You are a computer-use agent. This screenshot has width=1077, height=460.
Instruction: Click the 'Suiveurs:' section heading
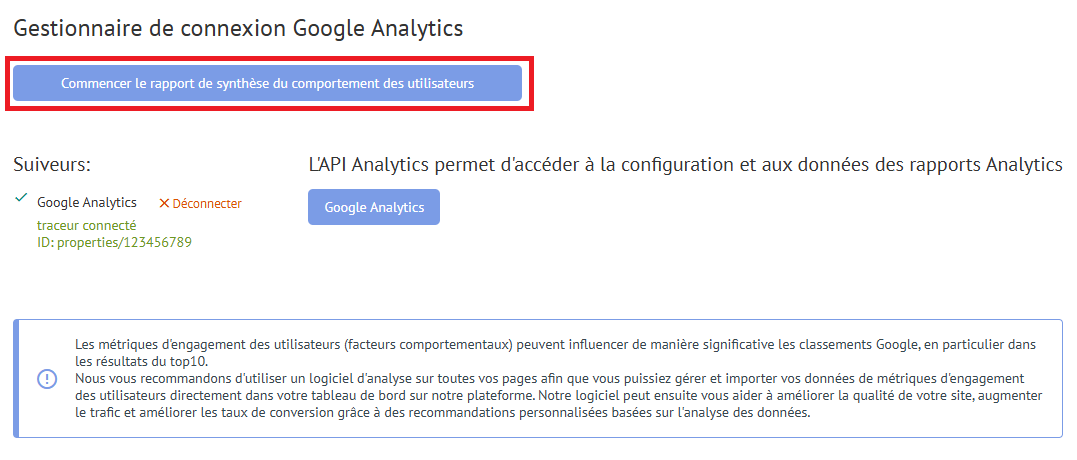[52, 165]
